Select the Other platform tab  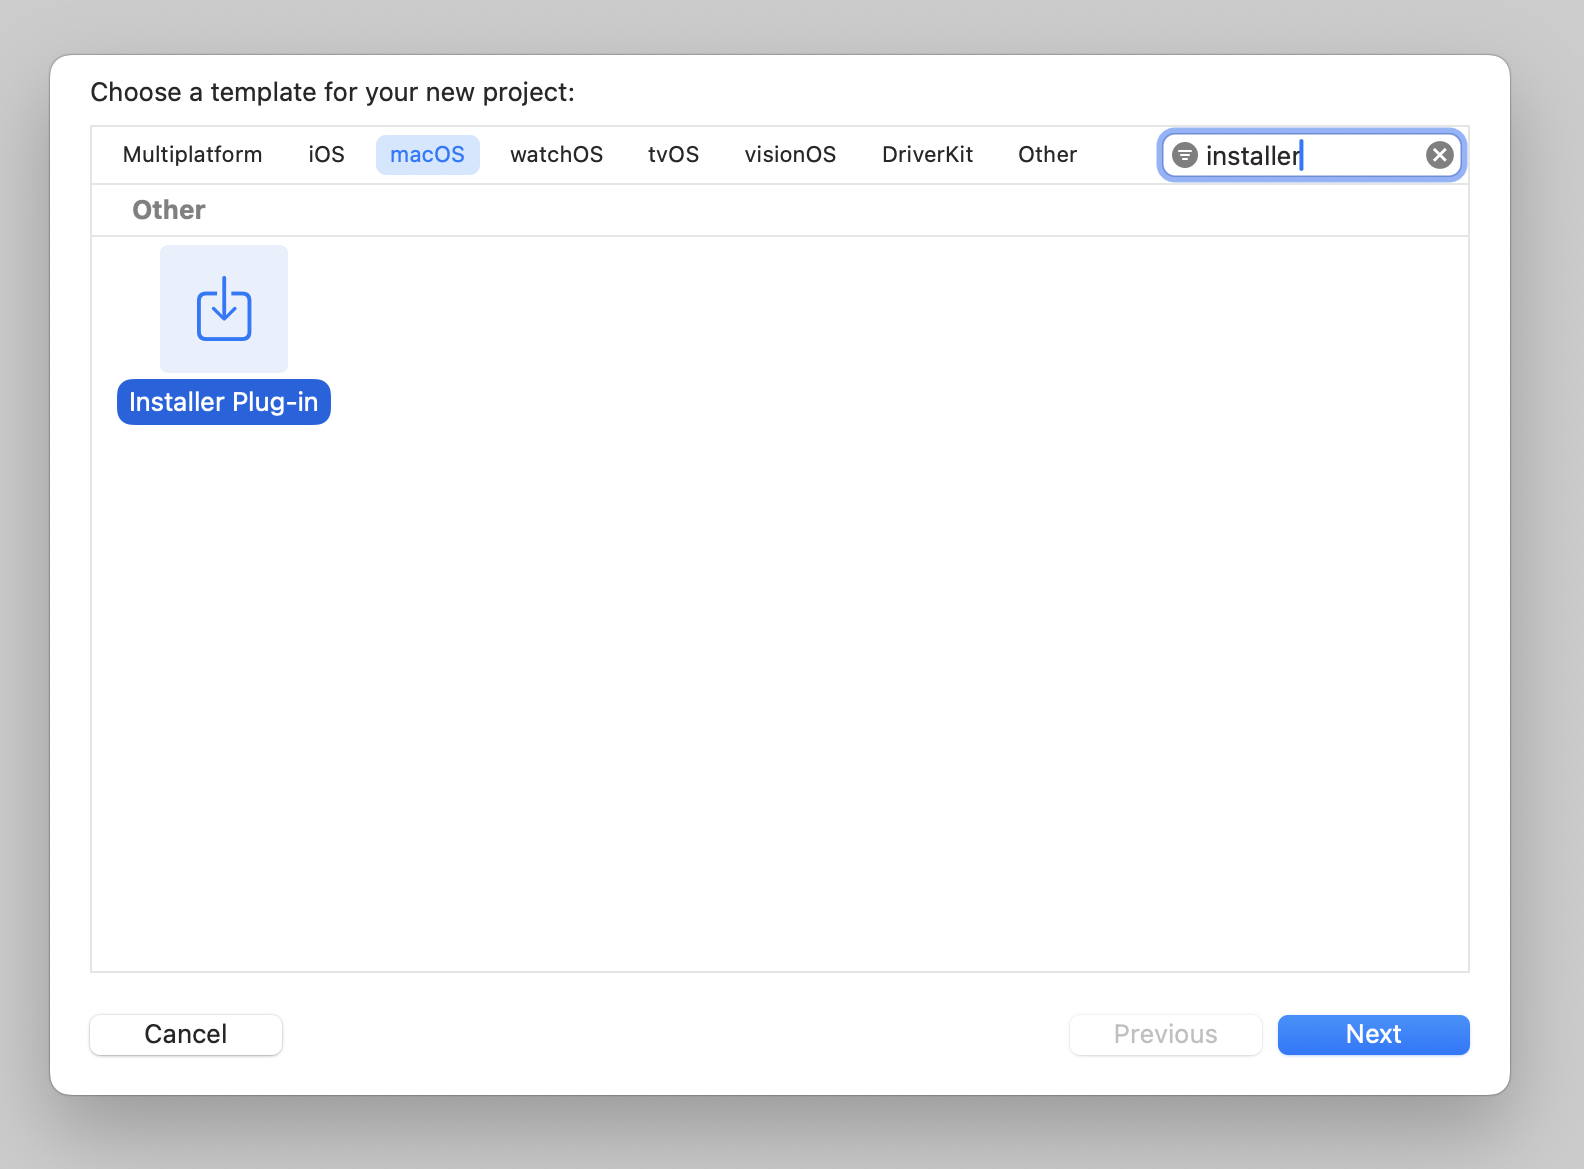[1047, 155]
